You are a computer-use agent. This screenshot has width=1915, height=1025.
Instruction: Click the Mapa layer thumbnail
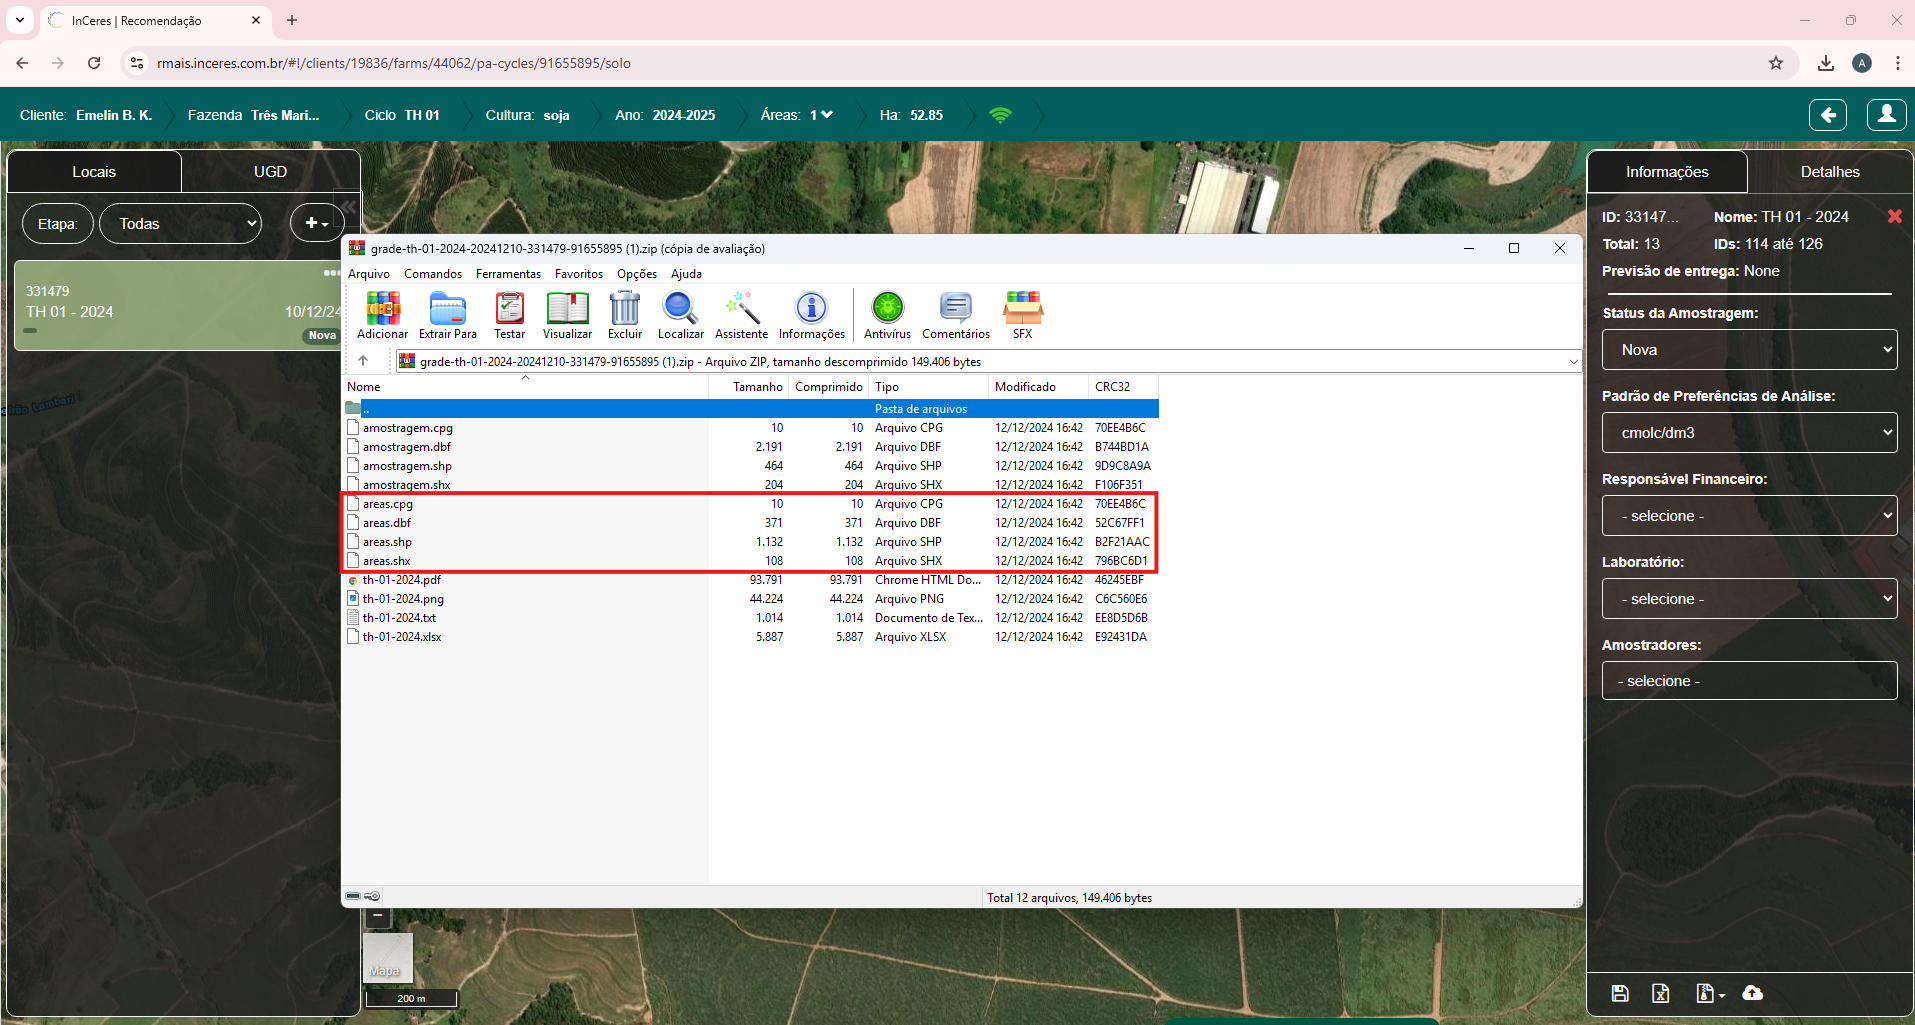pos(387,957)
